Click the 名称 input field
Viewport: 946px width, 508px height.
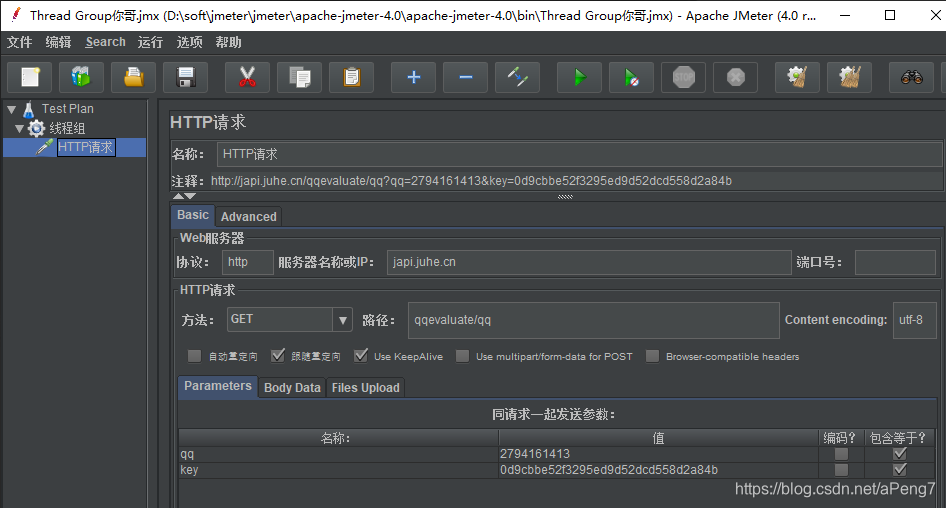[579, 154]
